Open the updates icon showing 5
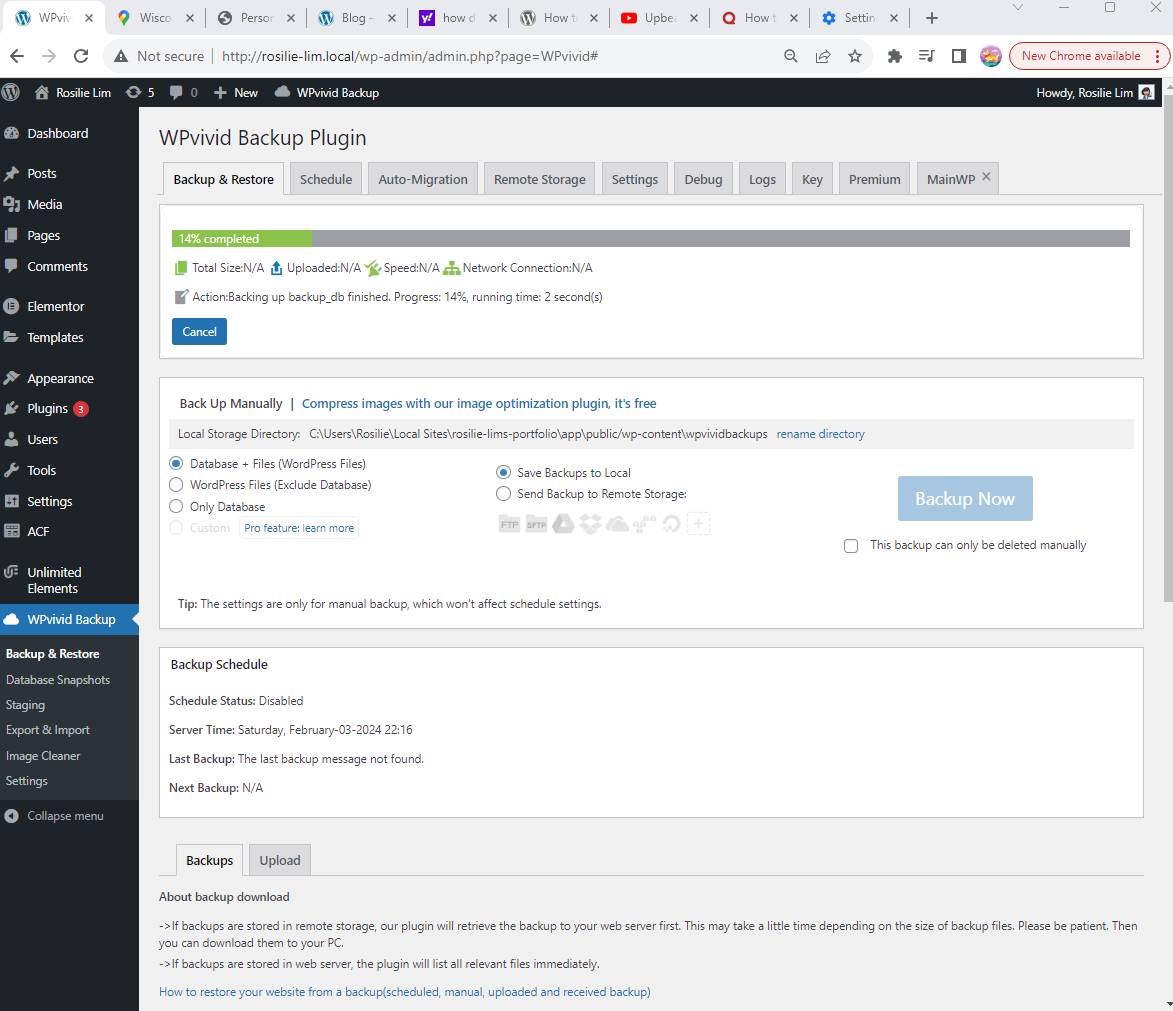This screenshot has width=1173, height=1011. pos(140,92)
